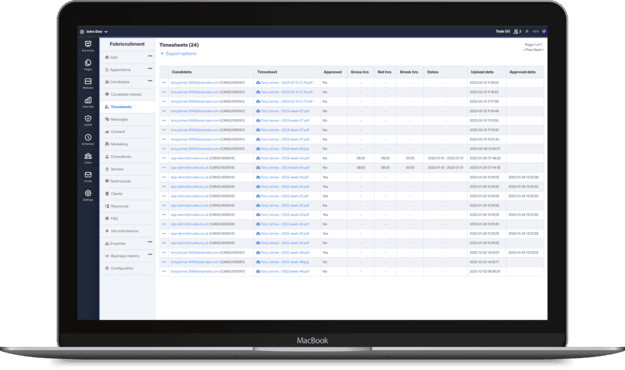Viewport: 625px width, 370px height.
Task: Expand the Jobs submenu dots
Action: pyautogui.click(x=150, y=56)
